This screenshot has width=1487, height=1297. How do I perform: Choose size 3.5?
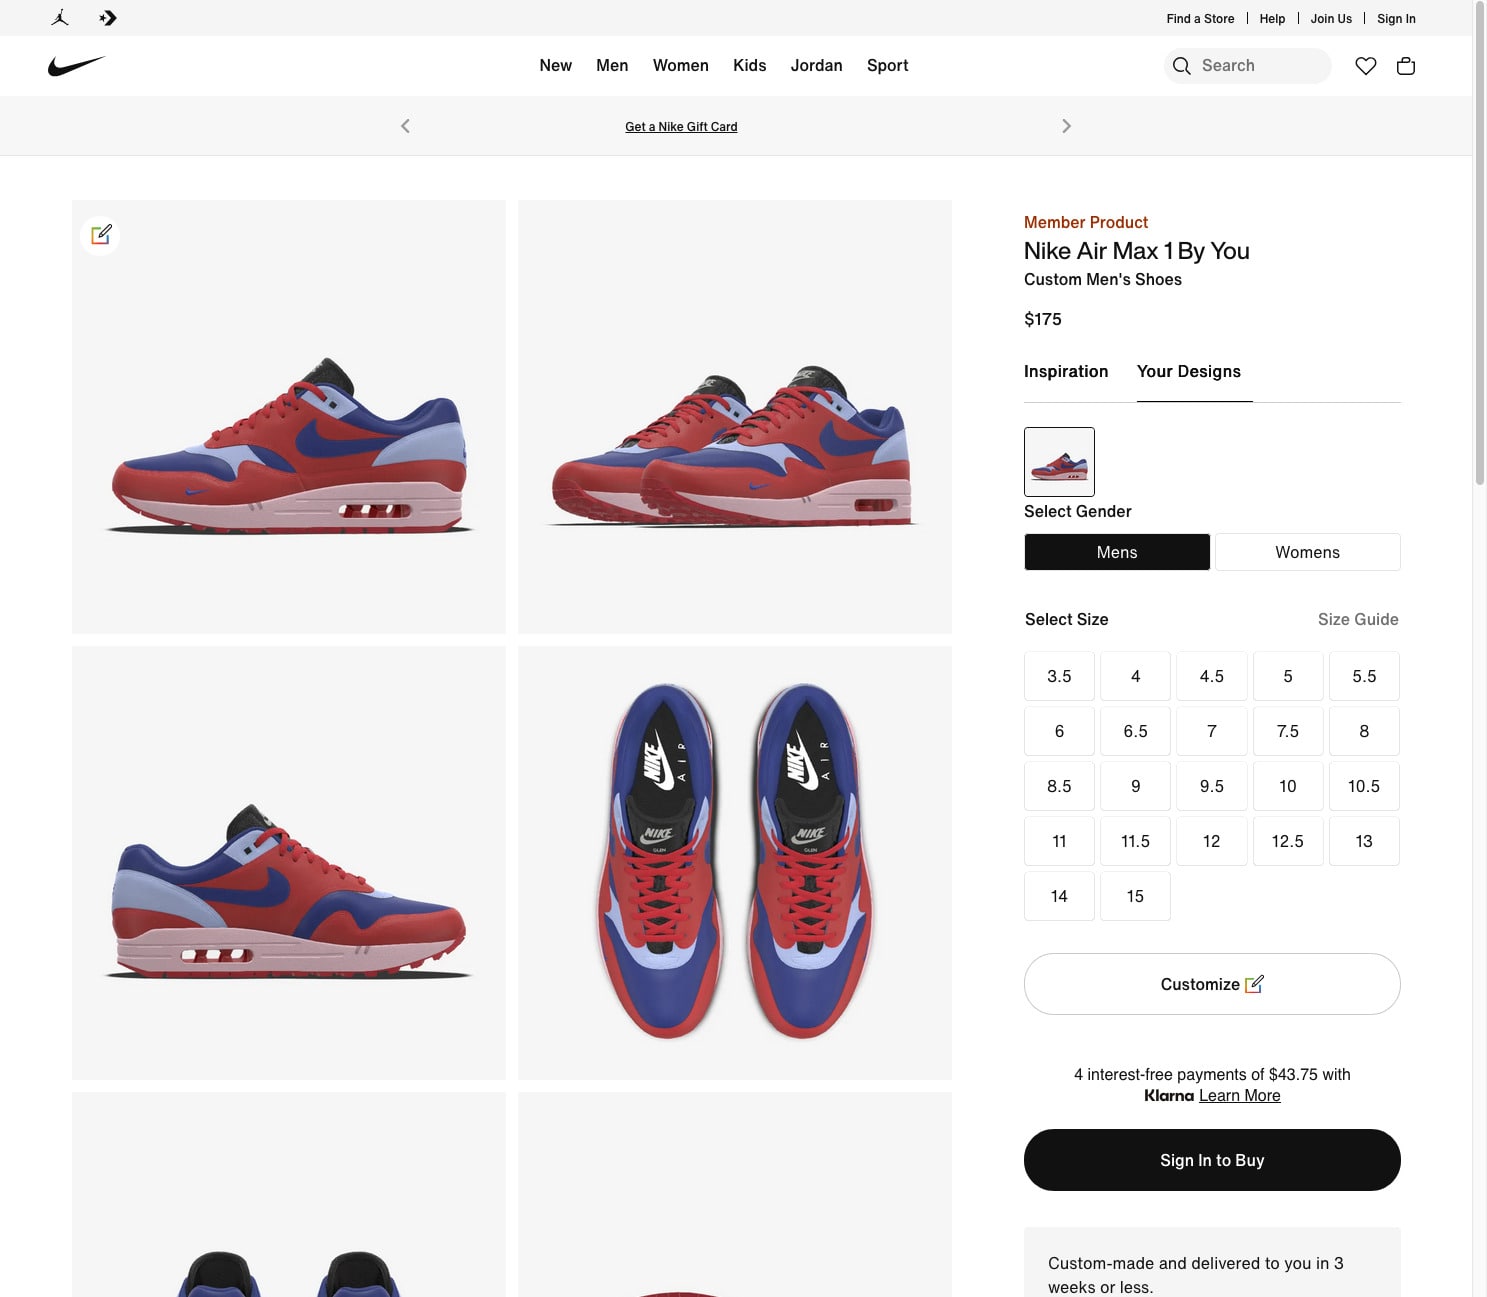point(1059,676)
